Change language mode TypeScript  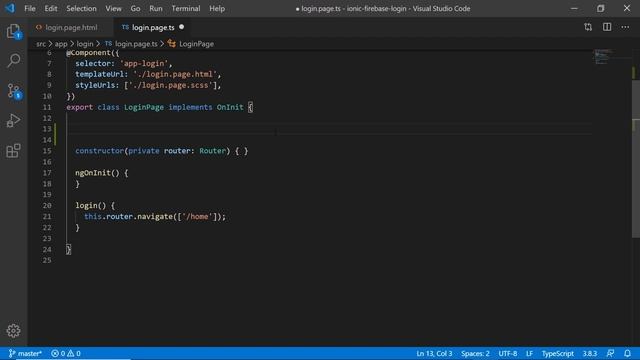[x=558, y=353]
